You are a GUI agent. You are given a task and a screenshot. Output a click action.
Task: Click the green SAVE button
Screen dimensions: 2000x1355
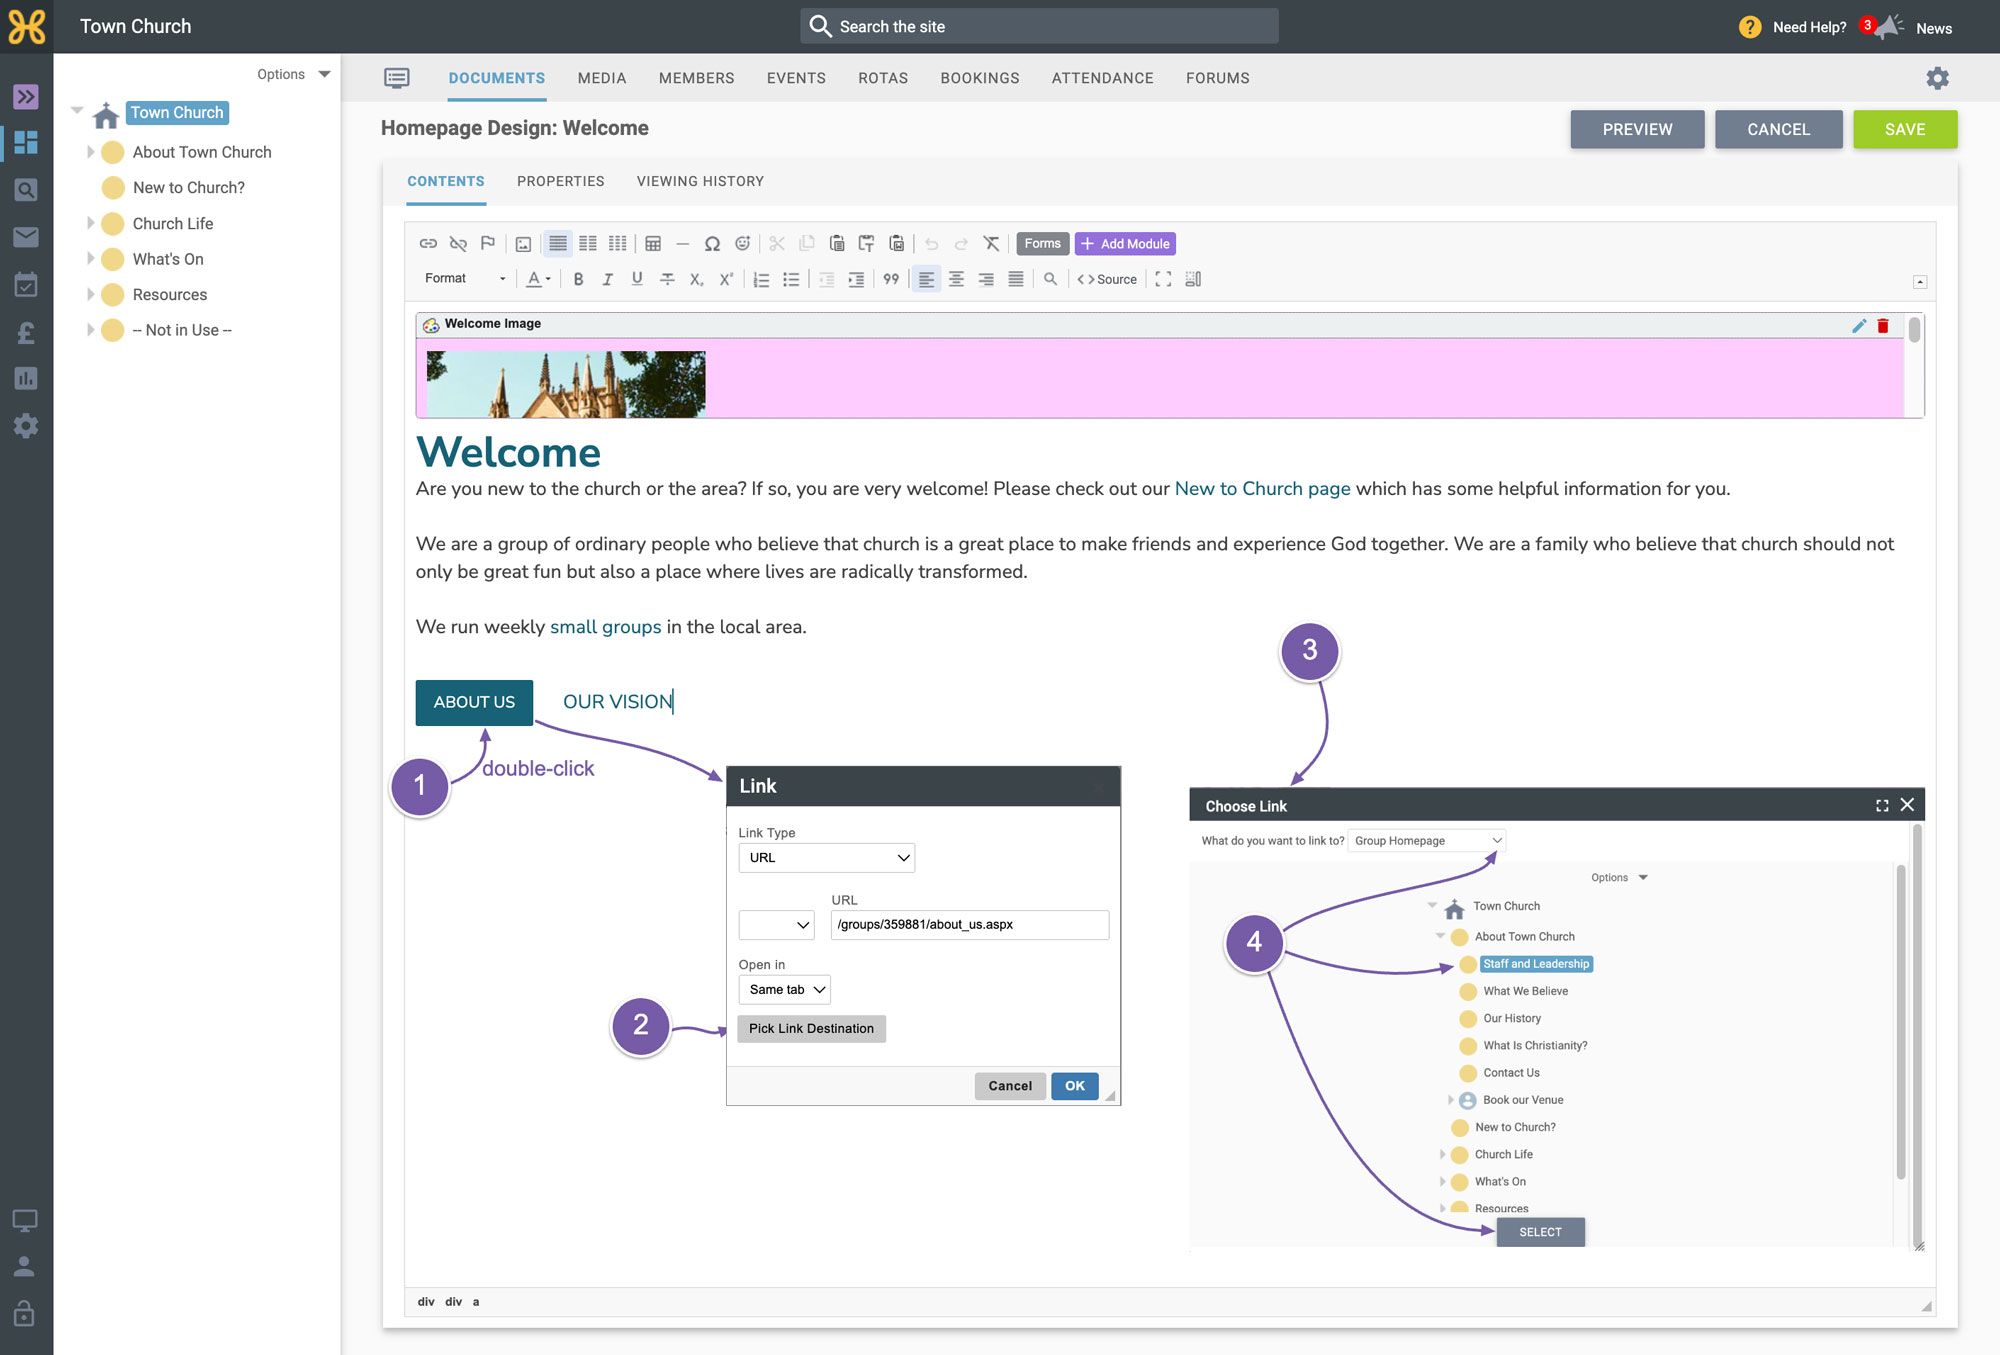pyautogui.click(x=1905, y=129)
